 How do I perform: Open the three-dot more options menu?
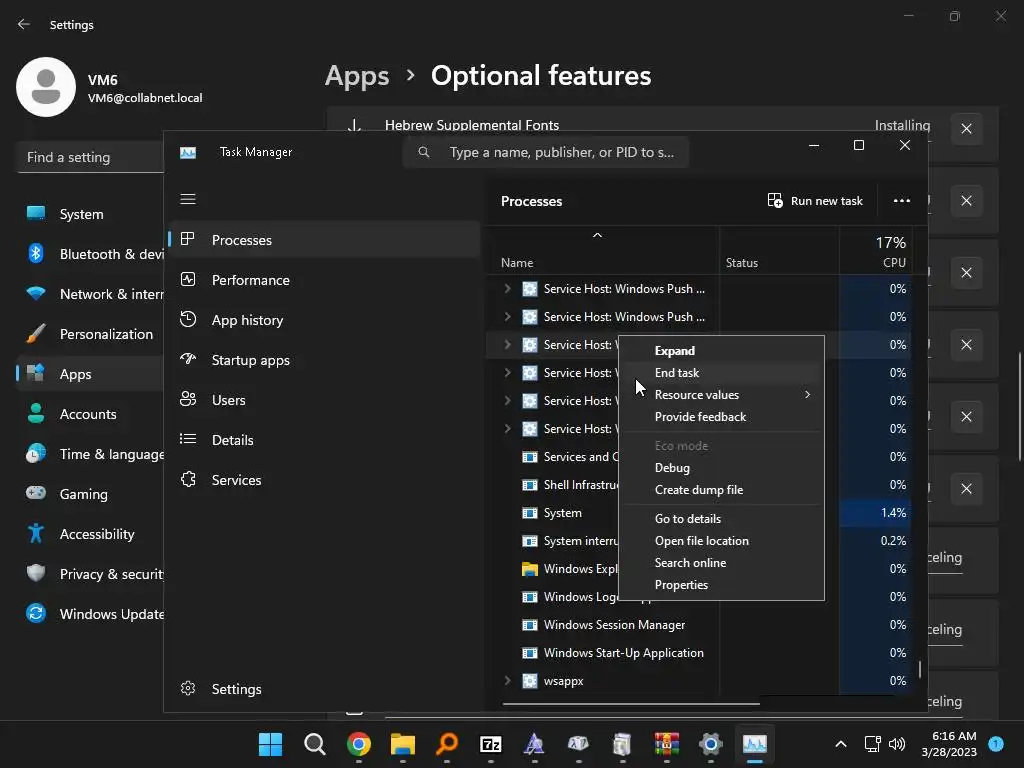902,200
